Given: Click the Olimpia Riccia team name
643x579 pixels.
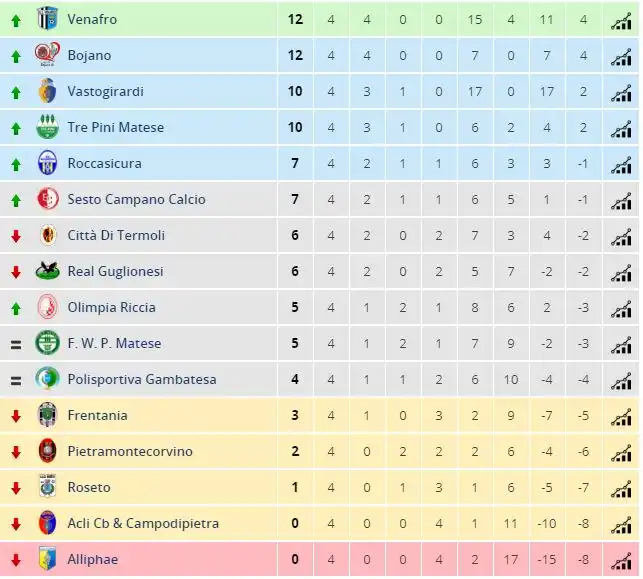Looking at the screenshot, I should point(112,308).
